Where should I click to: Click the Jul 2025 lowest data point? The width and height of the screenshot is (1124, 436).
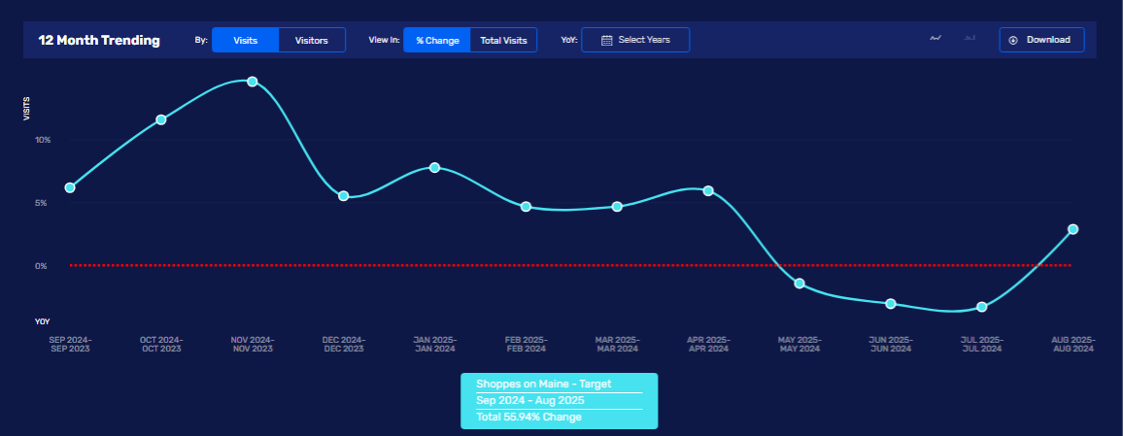click(x=982, y=307)
